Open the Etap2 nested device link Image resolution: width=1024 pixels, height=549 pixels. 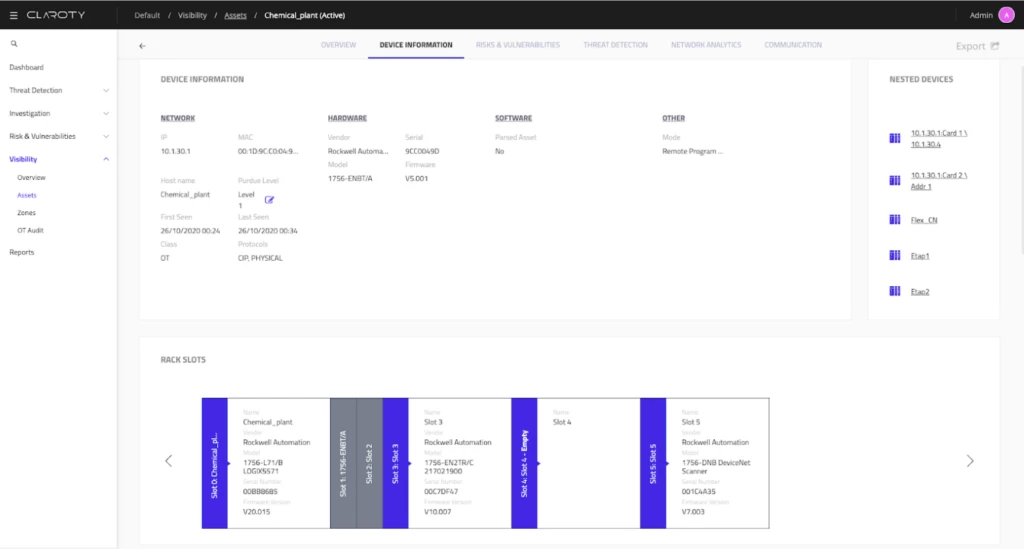tap(920, 292)
